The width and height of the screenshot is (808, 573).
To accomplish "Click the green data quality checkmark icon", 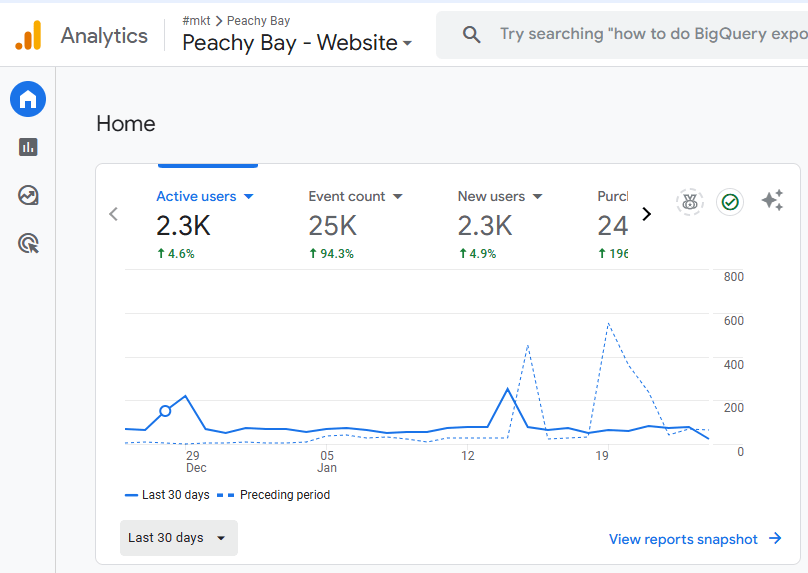I will coord(730,202).
